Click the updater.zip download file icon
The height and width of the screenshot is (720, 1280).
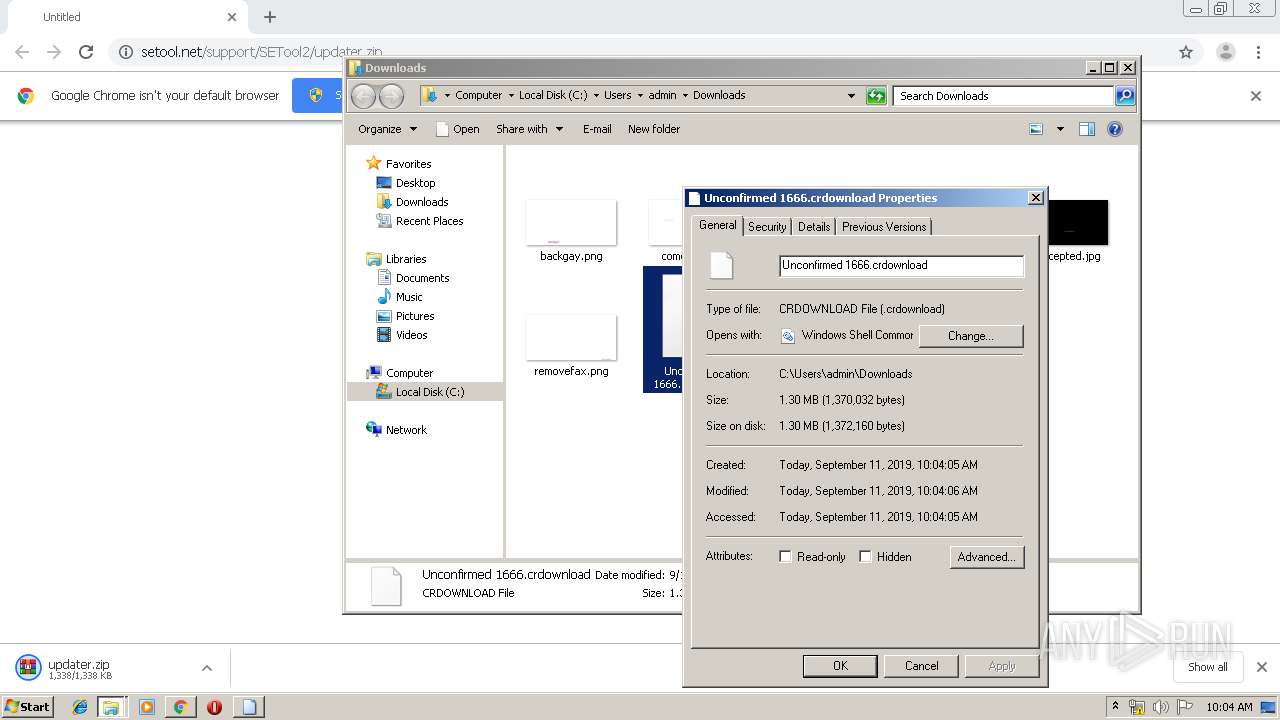(x=28, y=667)
